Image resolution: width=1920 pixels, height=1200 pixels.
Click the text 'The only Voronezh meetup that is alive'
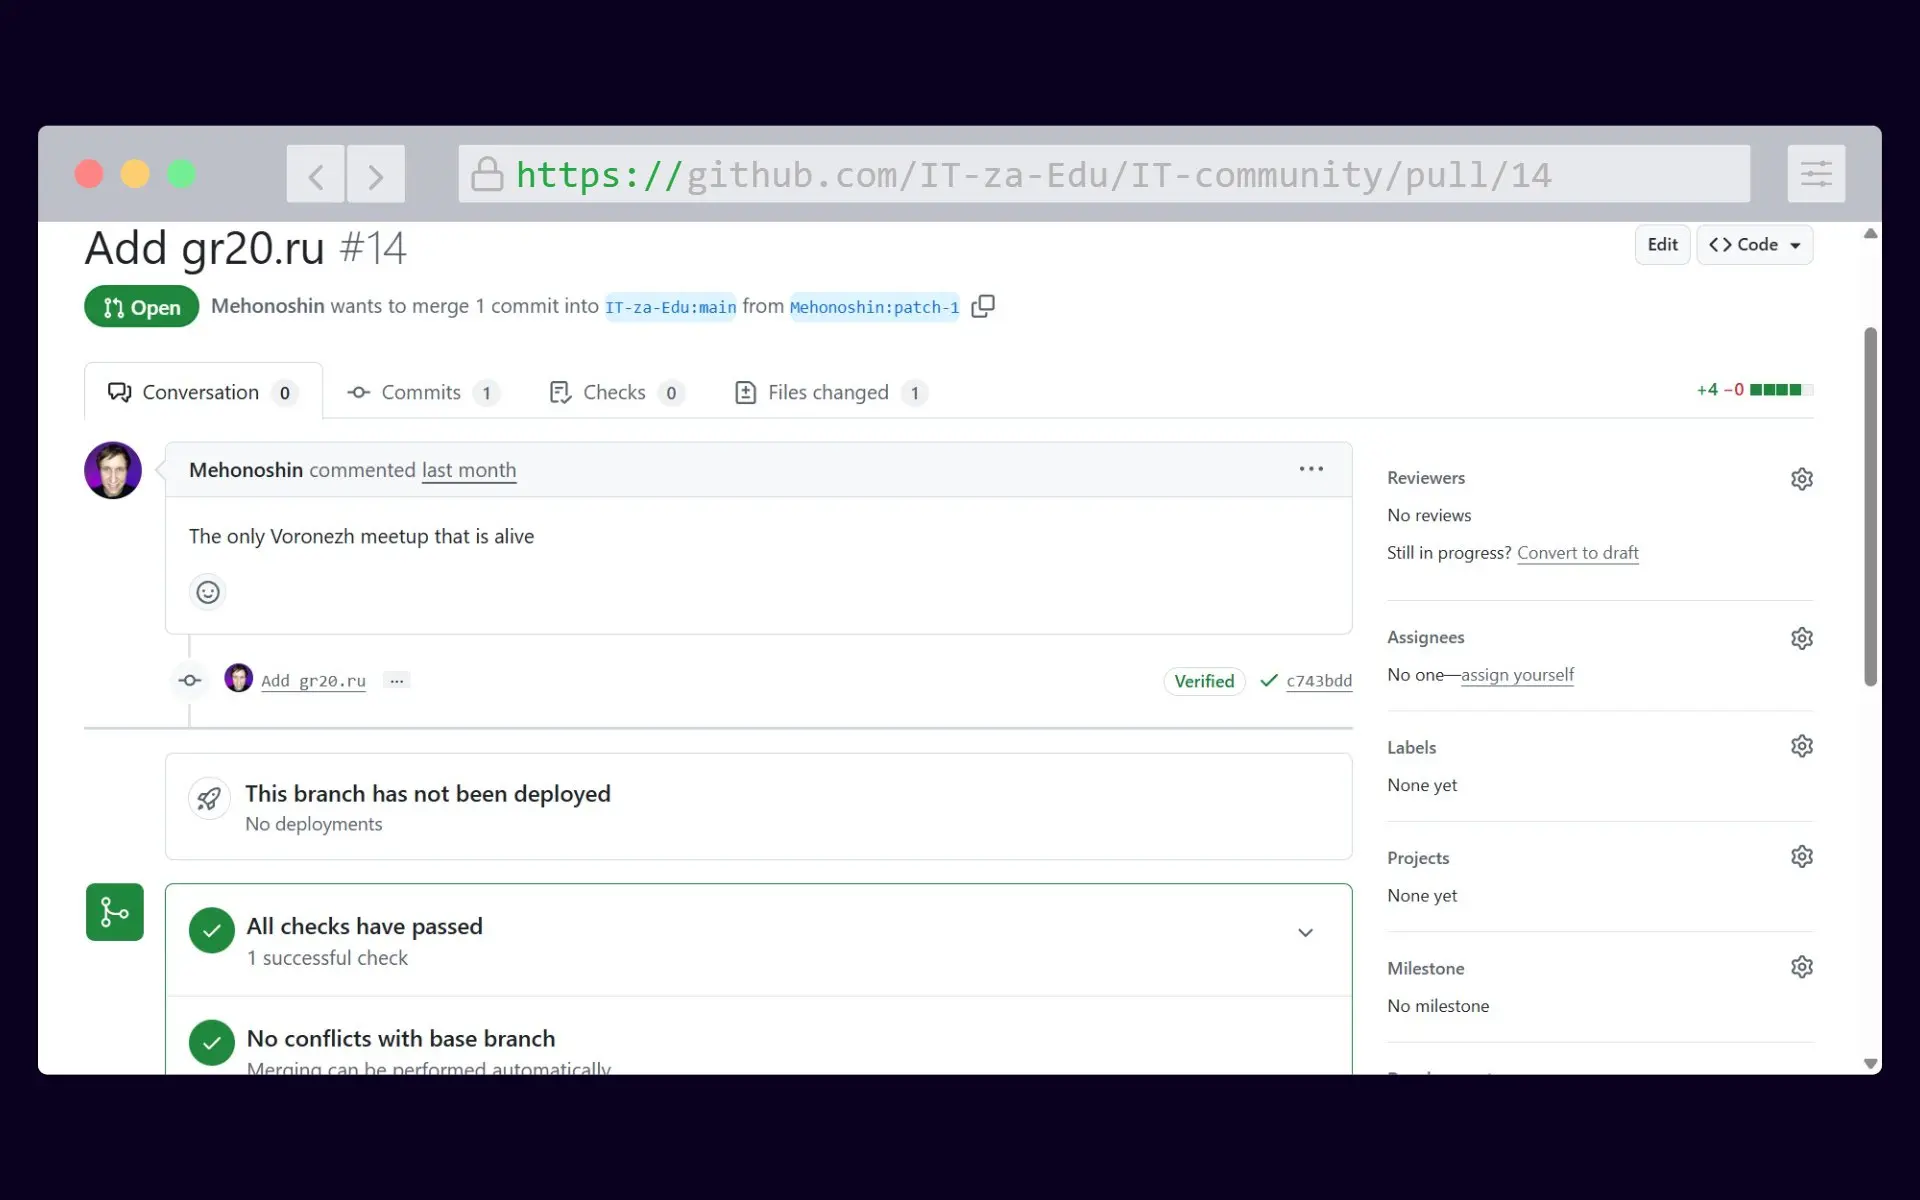[361, 537]
